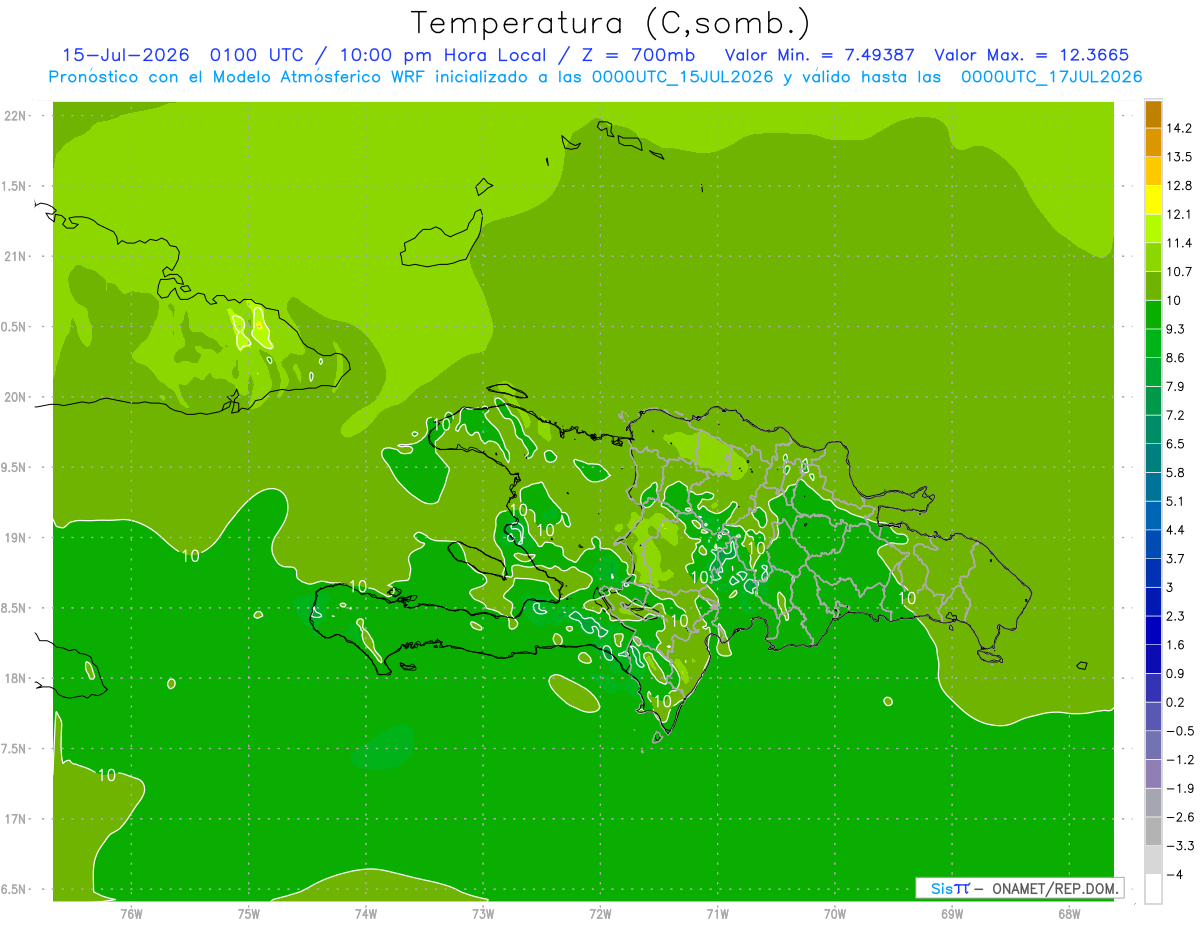Pick the yellow swatch between 12.1 and 12.8
1200x927 pixels.
coord(1153,200)
